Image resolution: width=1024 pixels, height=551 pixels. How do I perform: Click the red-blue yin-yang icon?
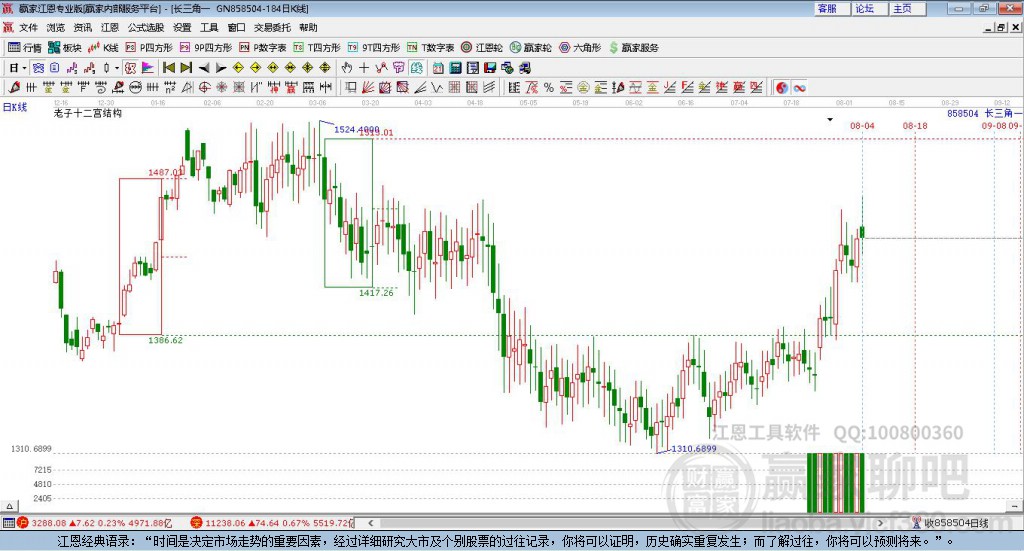click(x=782, y=87)
